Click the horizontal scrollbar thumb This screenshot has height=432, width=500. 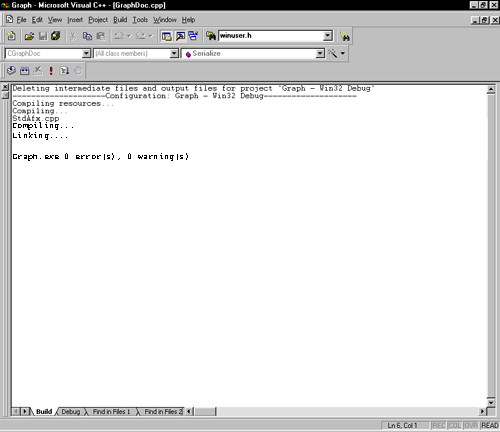(x=205, y=412)
